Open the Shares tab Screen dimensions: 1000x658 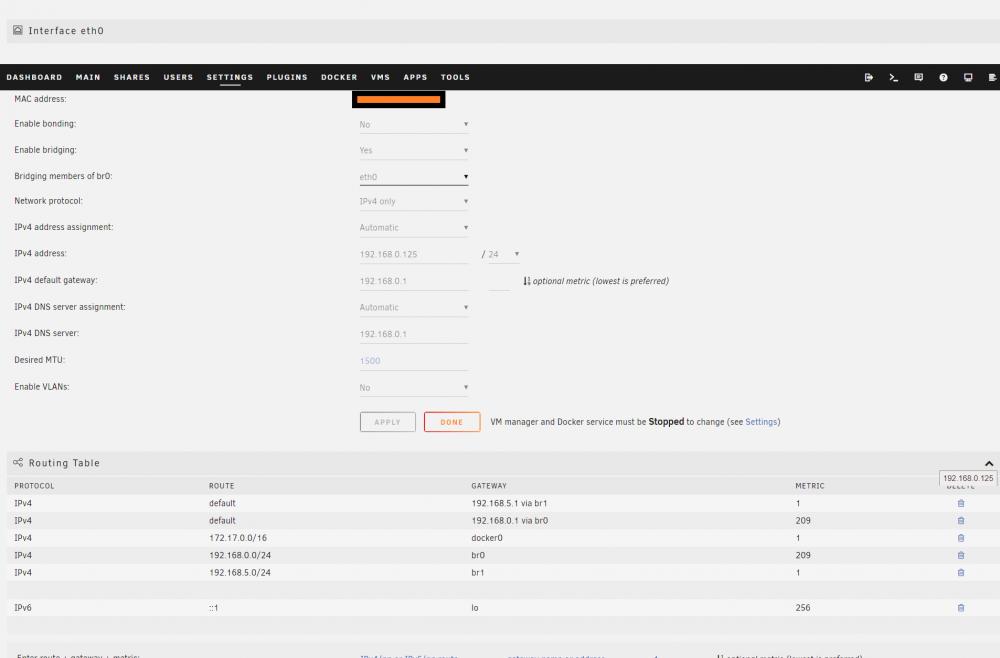[x=132, y=77]
